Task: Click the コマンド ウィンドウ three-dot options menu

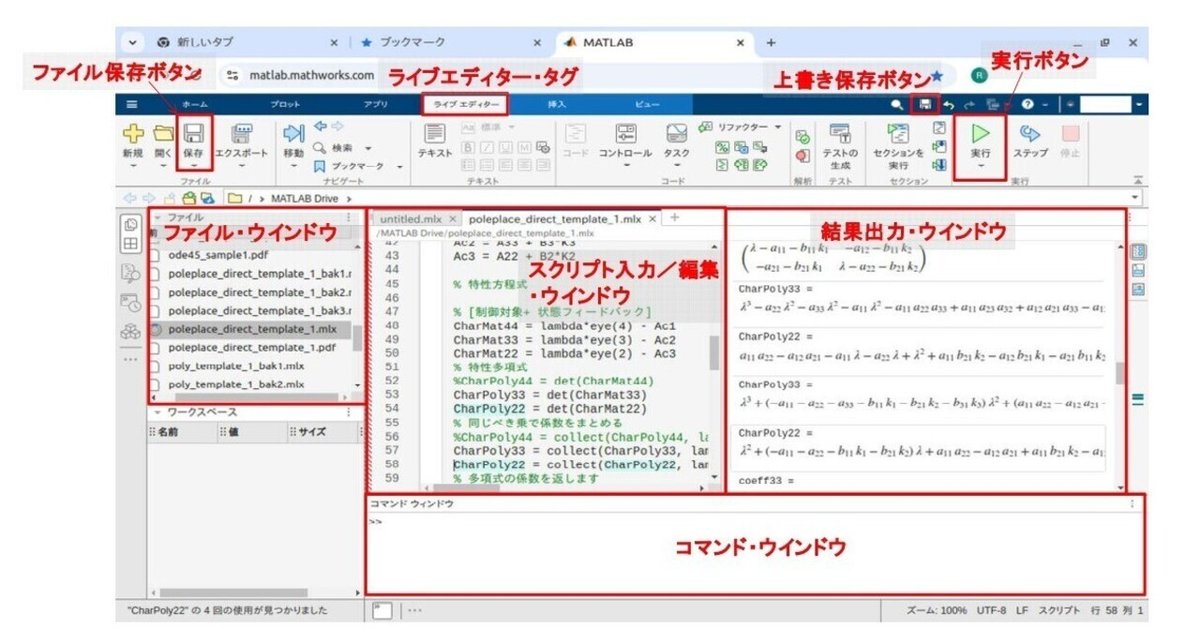Action: (1132, 504)
